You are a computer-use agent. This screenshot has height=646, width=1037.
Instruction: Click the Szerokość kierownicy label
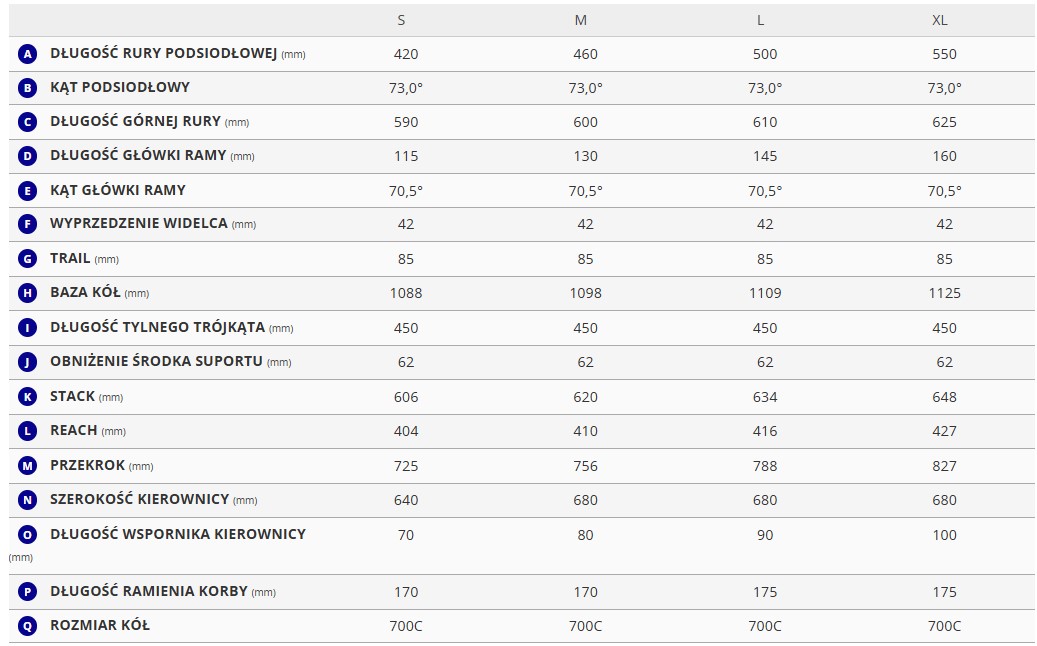click(140, 500)
